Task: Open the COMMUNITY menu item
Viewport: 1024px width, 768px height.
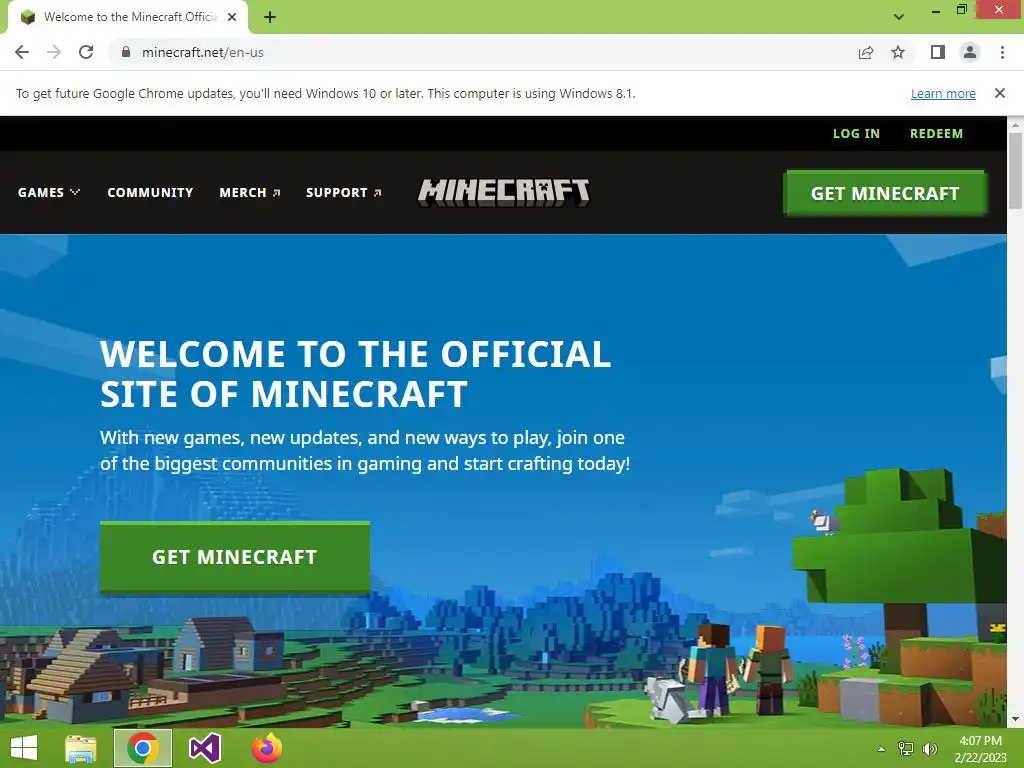Action: coord(150,193)
